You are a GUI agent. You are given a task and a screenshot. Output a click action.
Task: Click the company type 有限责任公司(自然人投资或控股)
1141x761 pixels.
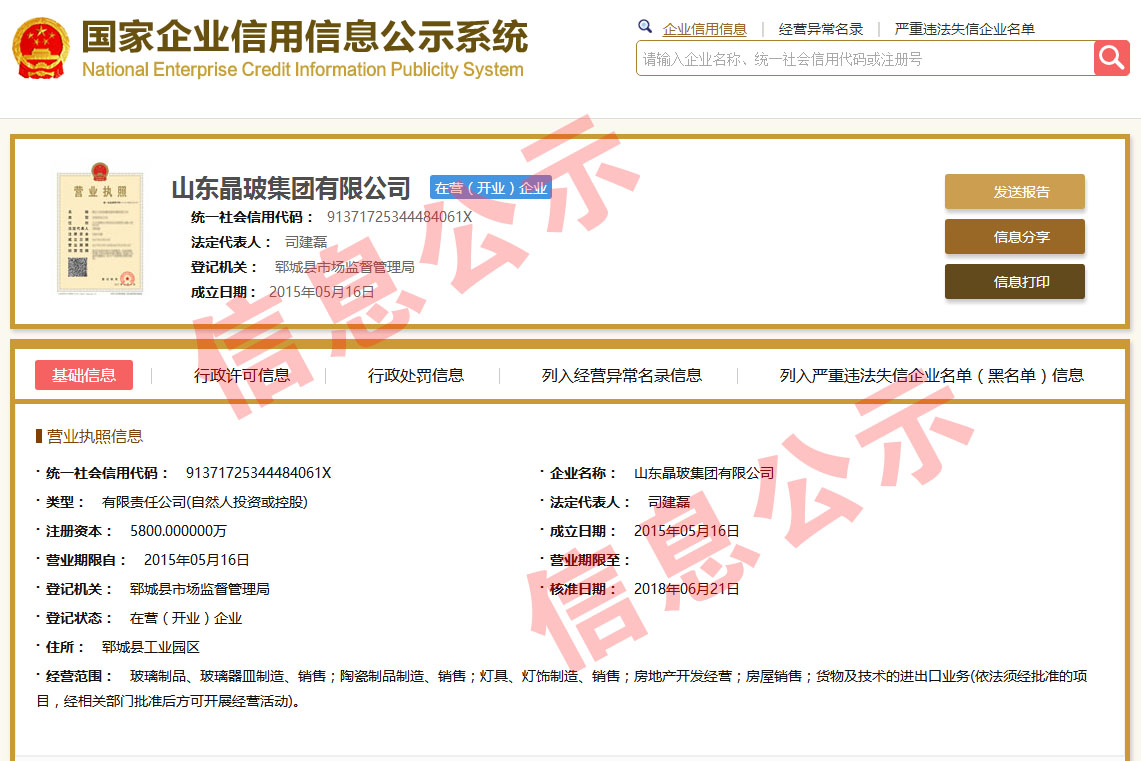point(204,502)
